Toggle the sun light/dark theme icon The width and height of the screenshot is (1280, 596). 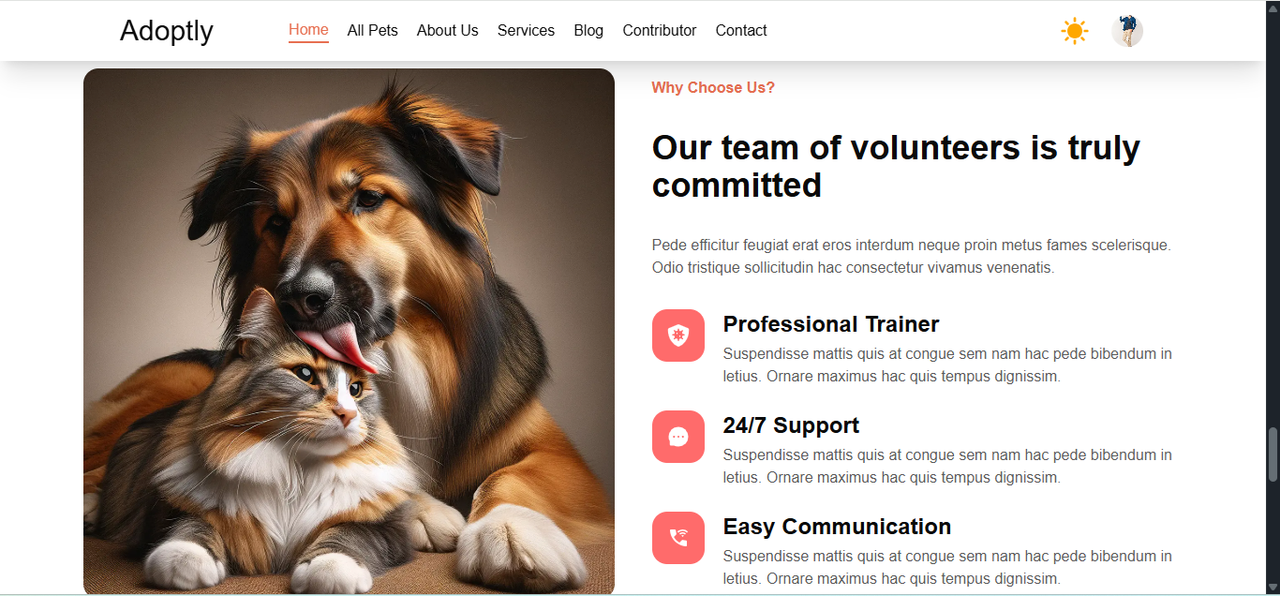click(x=1075, y=31)
